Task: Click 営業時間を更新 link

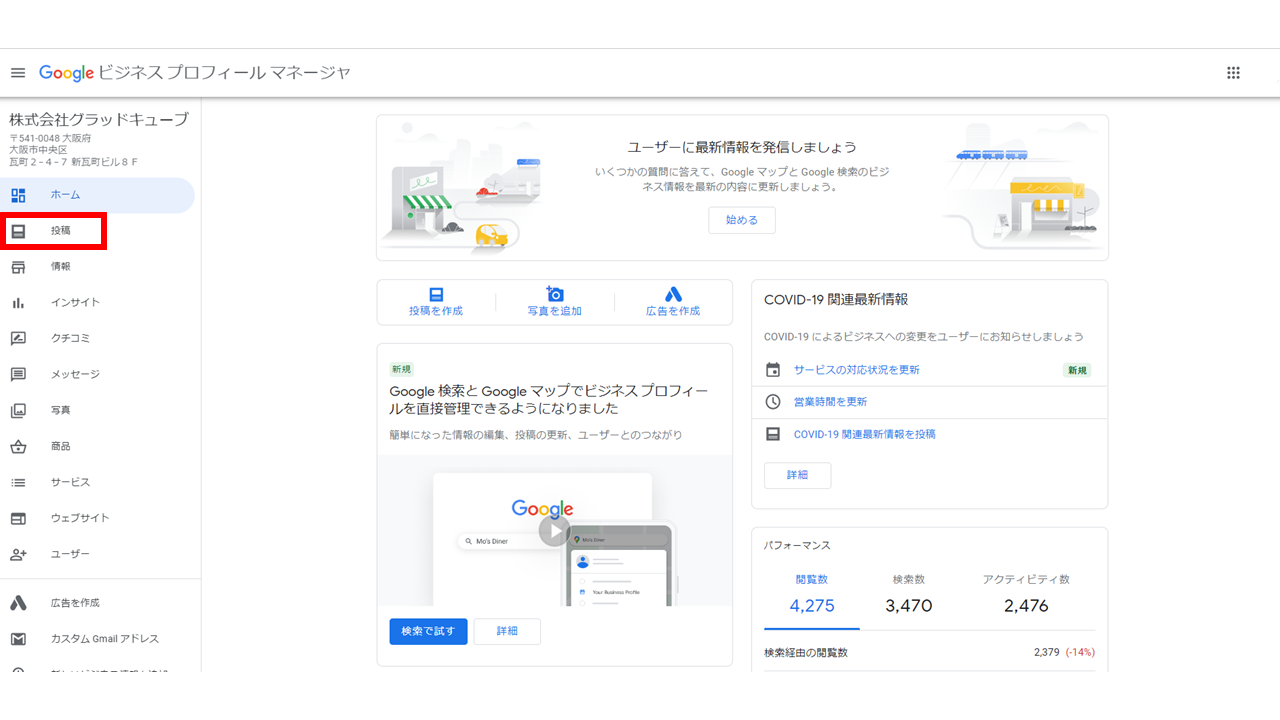Action: click(831, 402)
